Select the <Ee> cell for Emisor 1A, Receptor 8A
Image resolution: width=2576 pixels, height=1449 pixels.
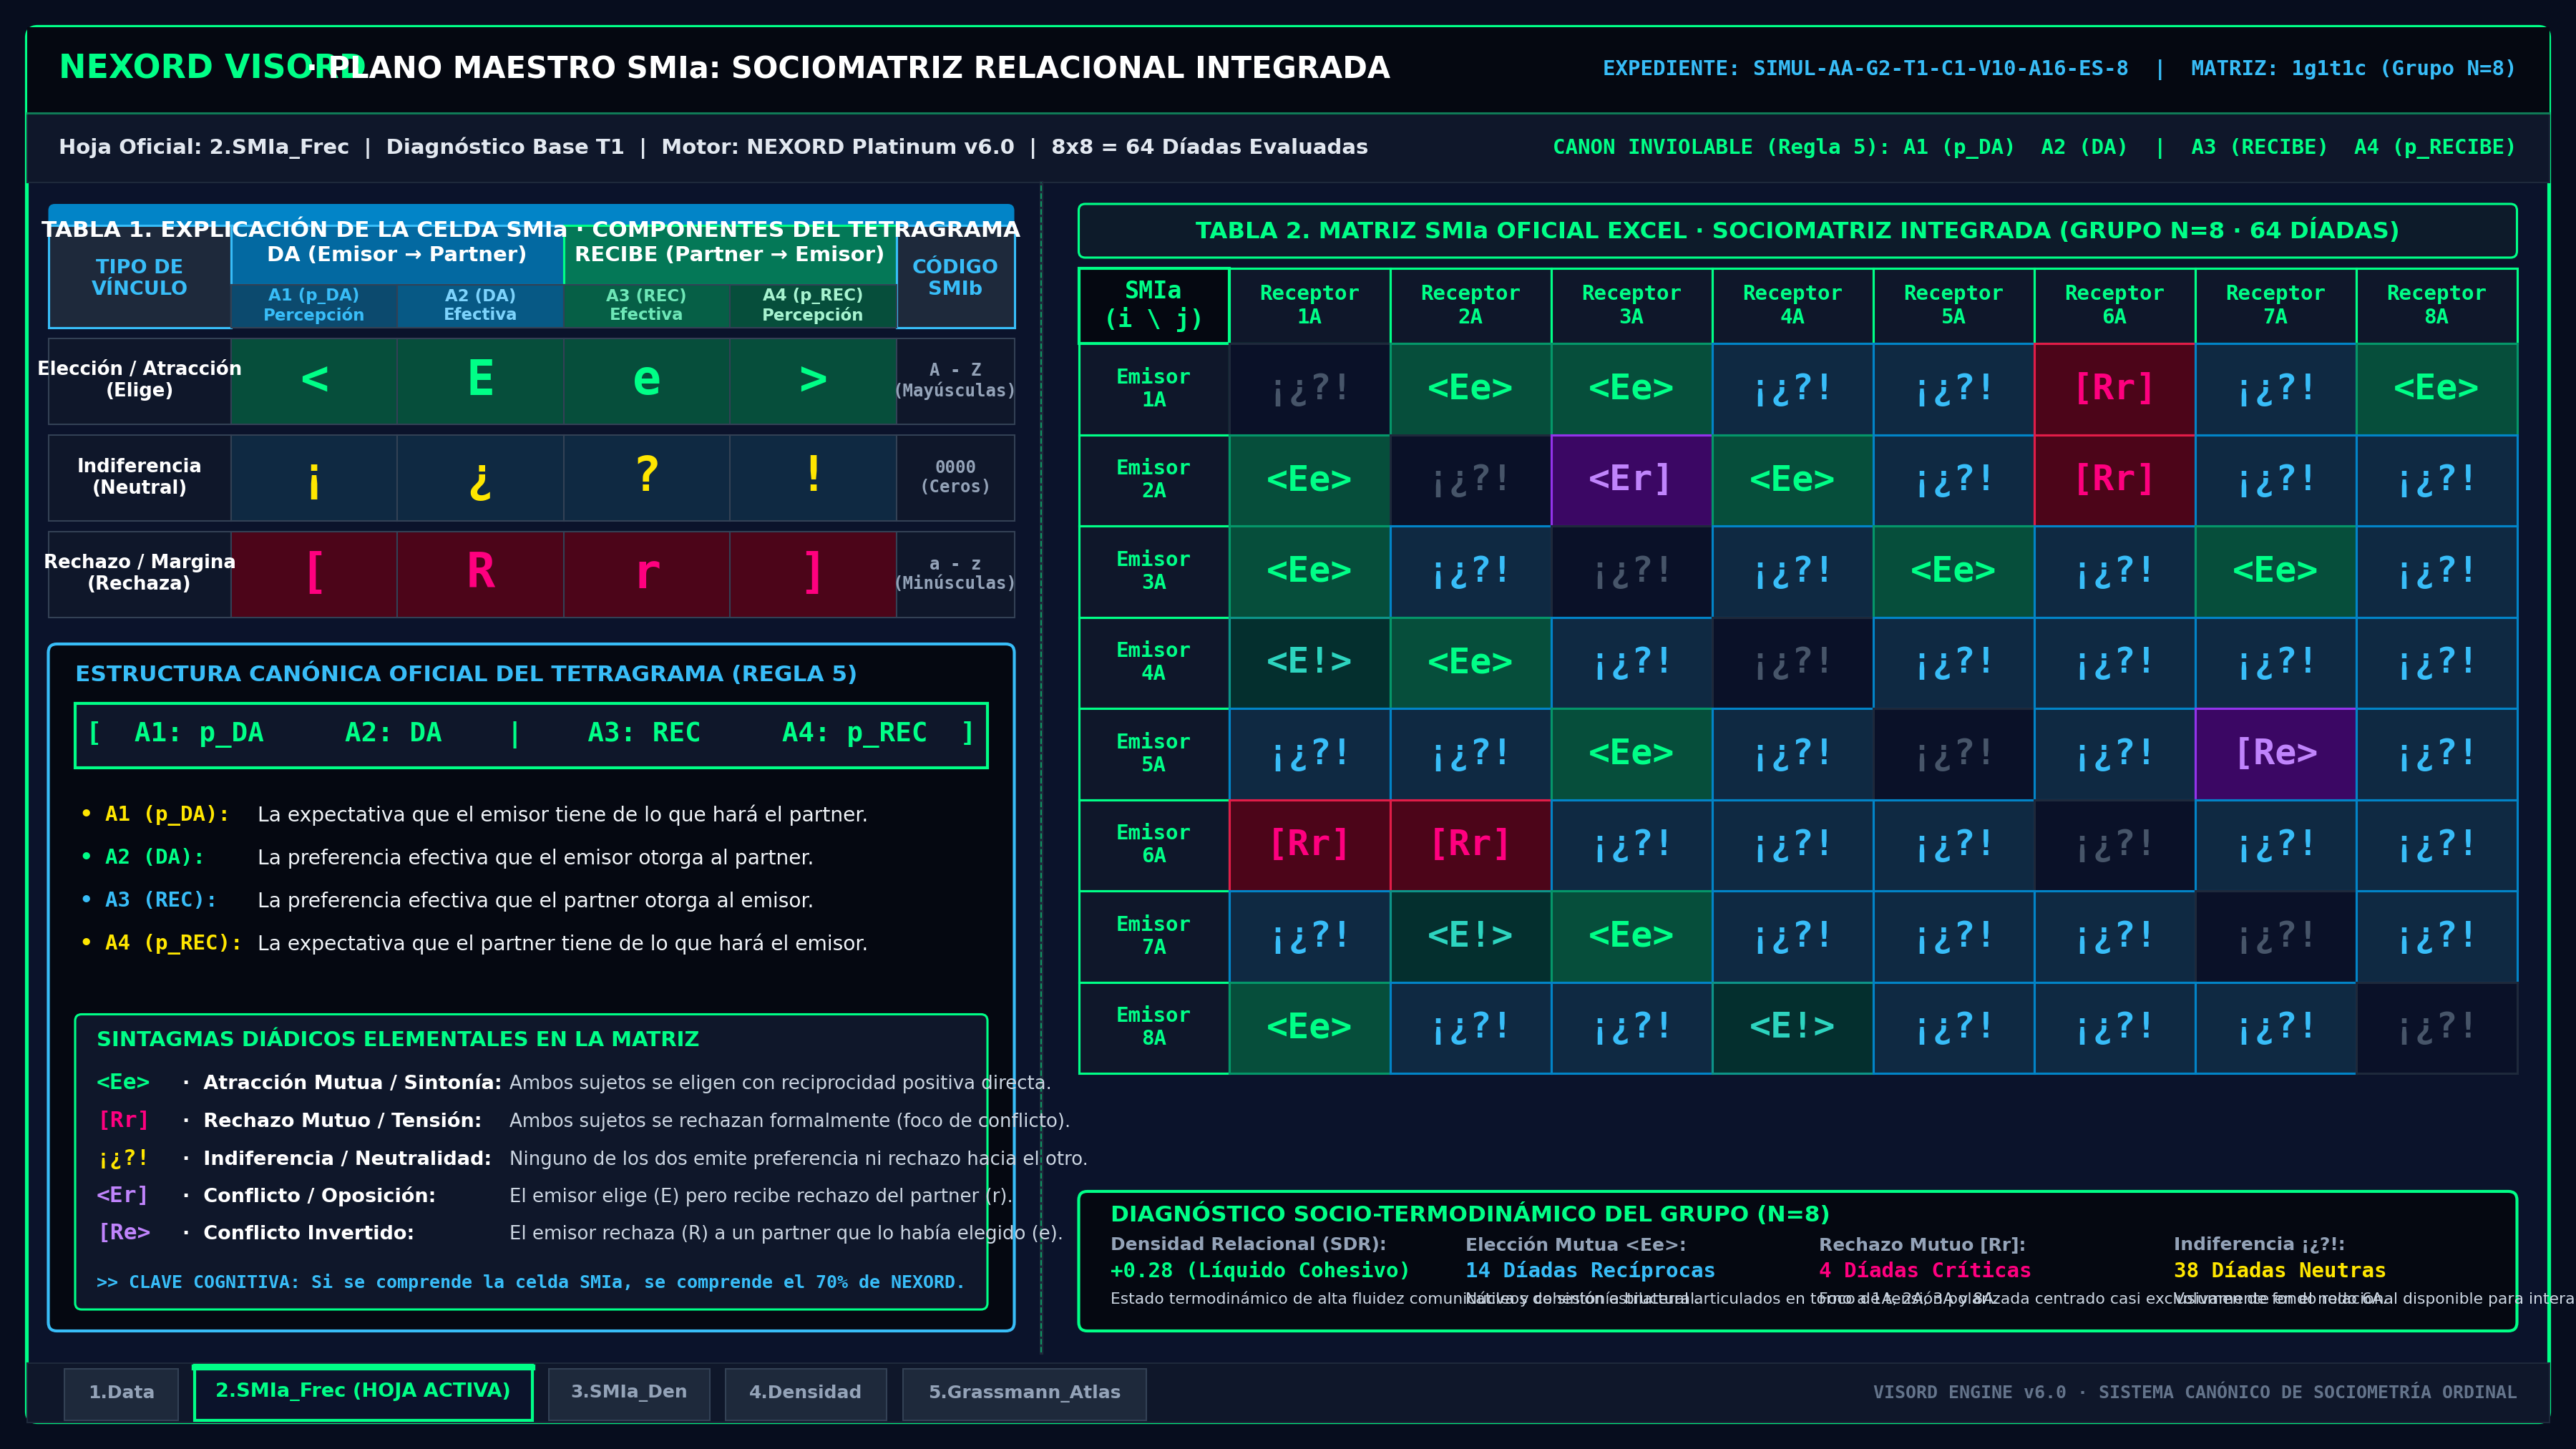tap(2436, 389)
